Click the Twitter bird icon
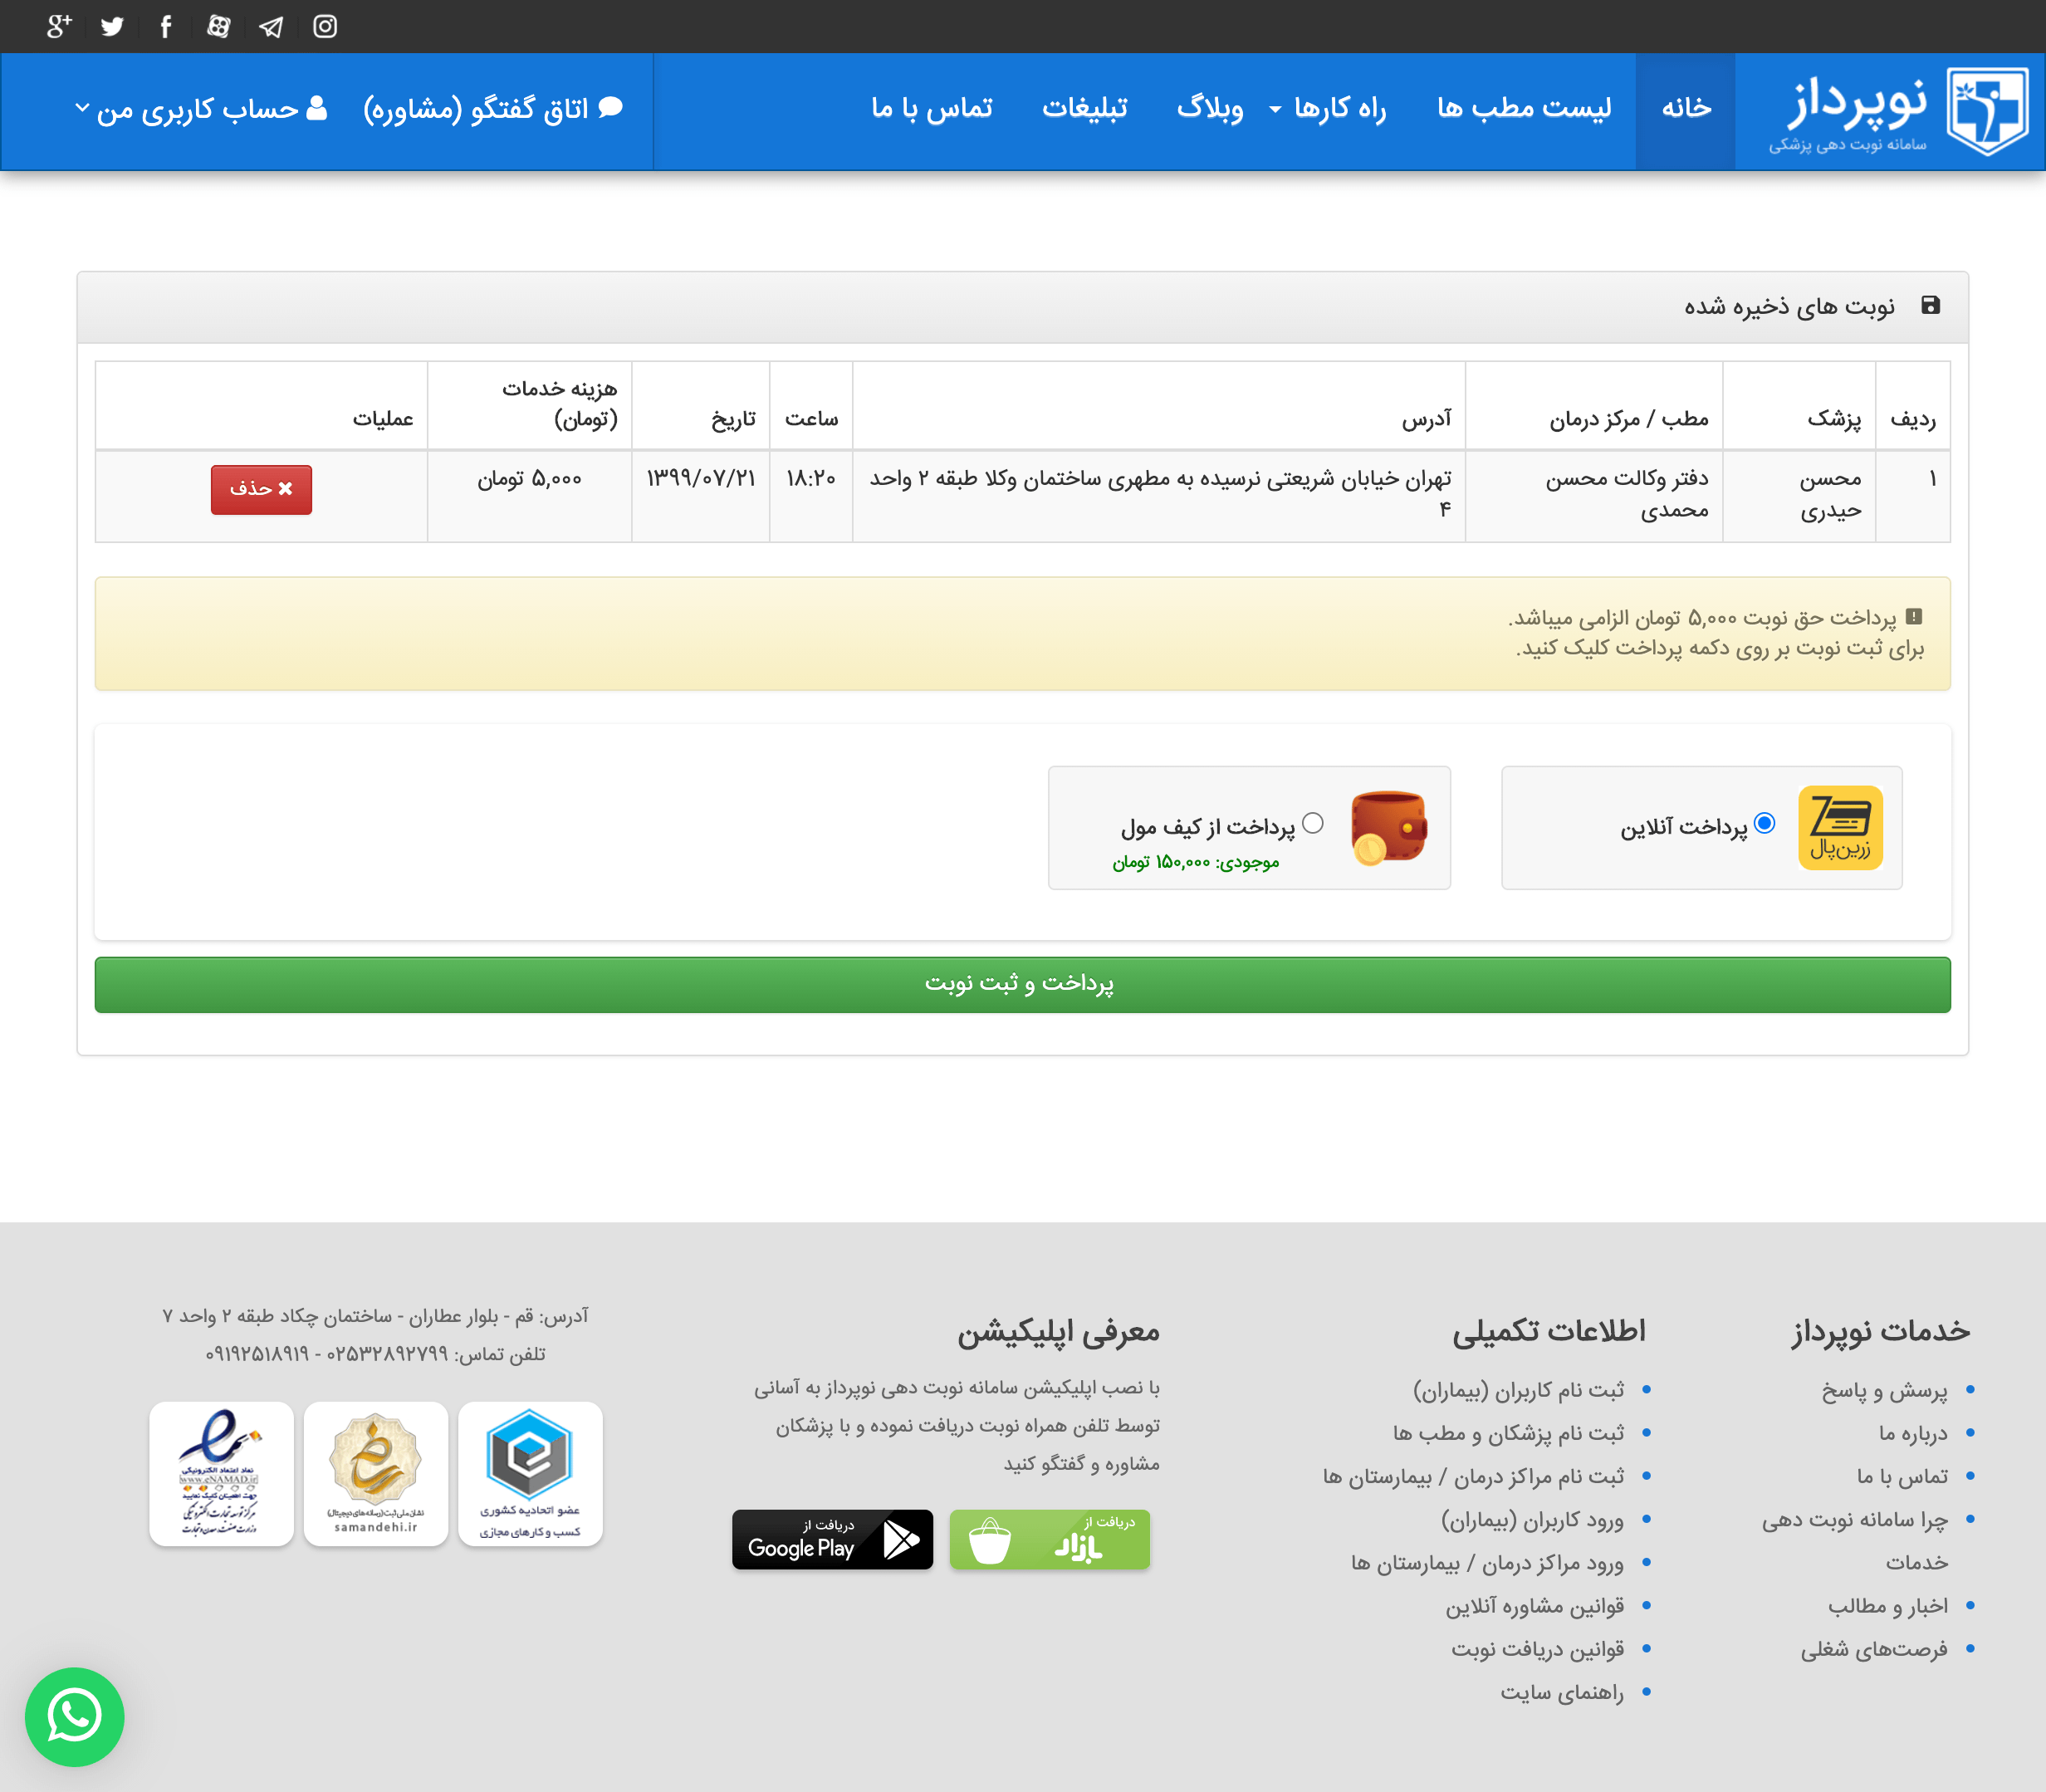Image resolution: width=2046 pixels, height=1792 pixels. (112, 27)
